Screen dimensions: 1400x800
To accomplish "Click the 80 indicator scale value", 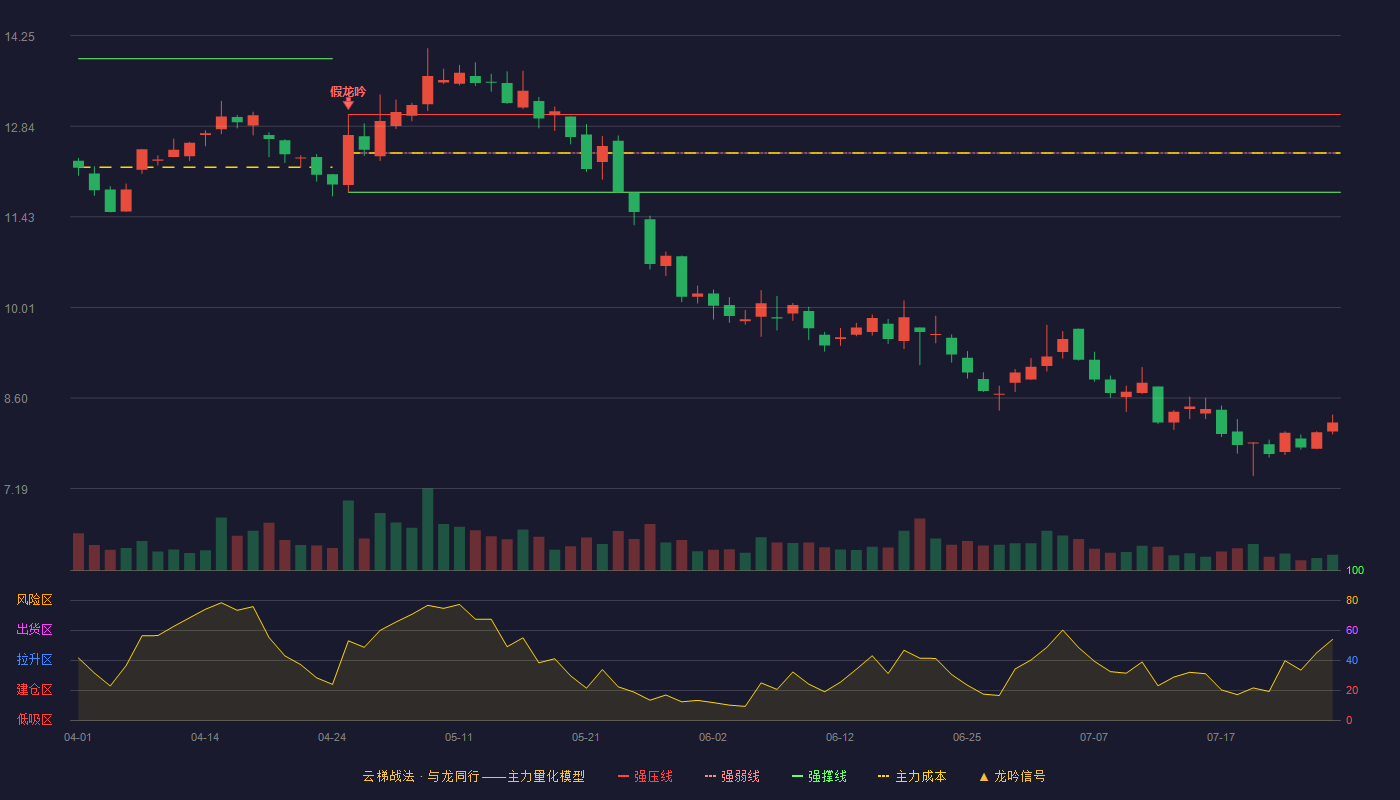I will click(x=1352, y=601).
